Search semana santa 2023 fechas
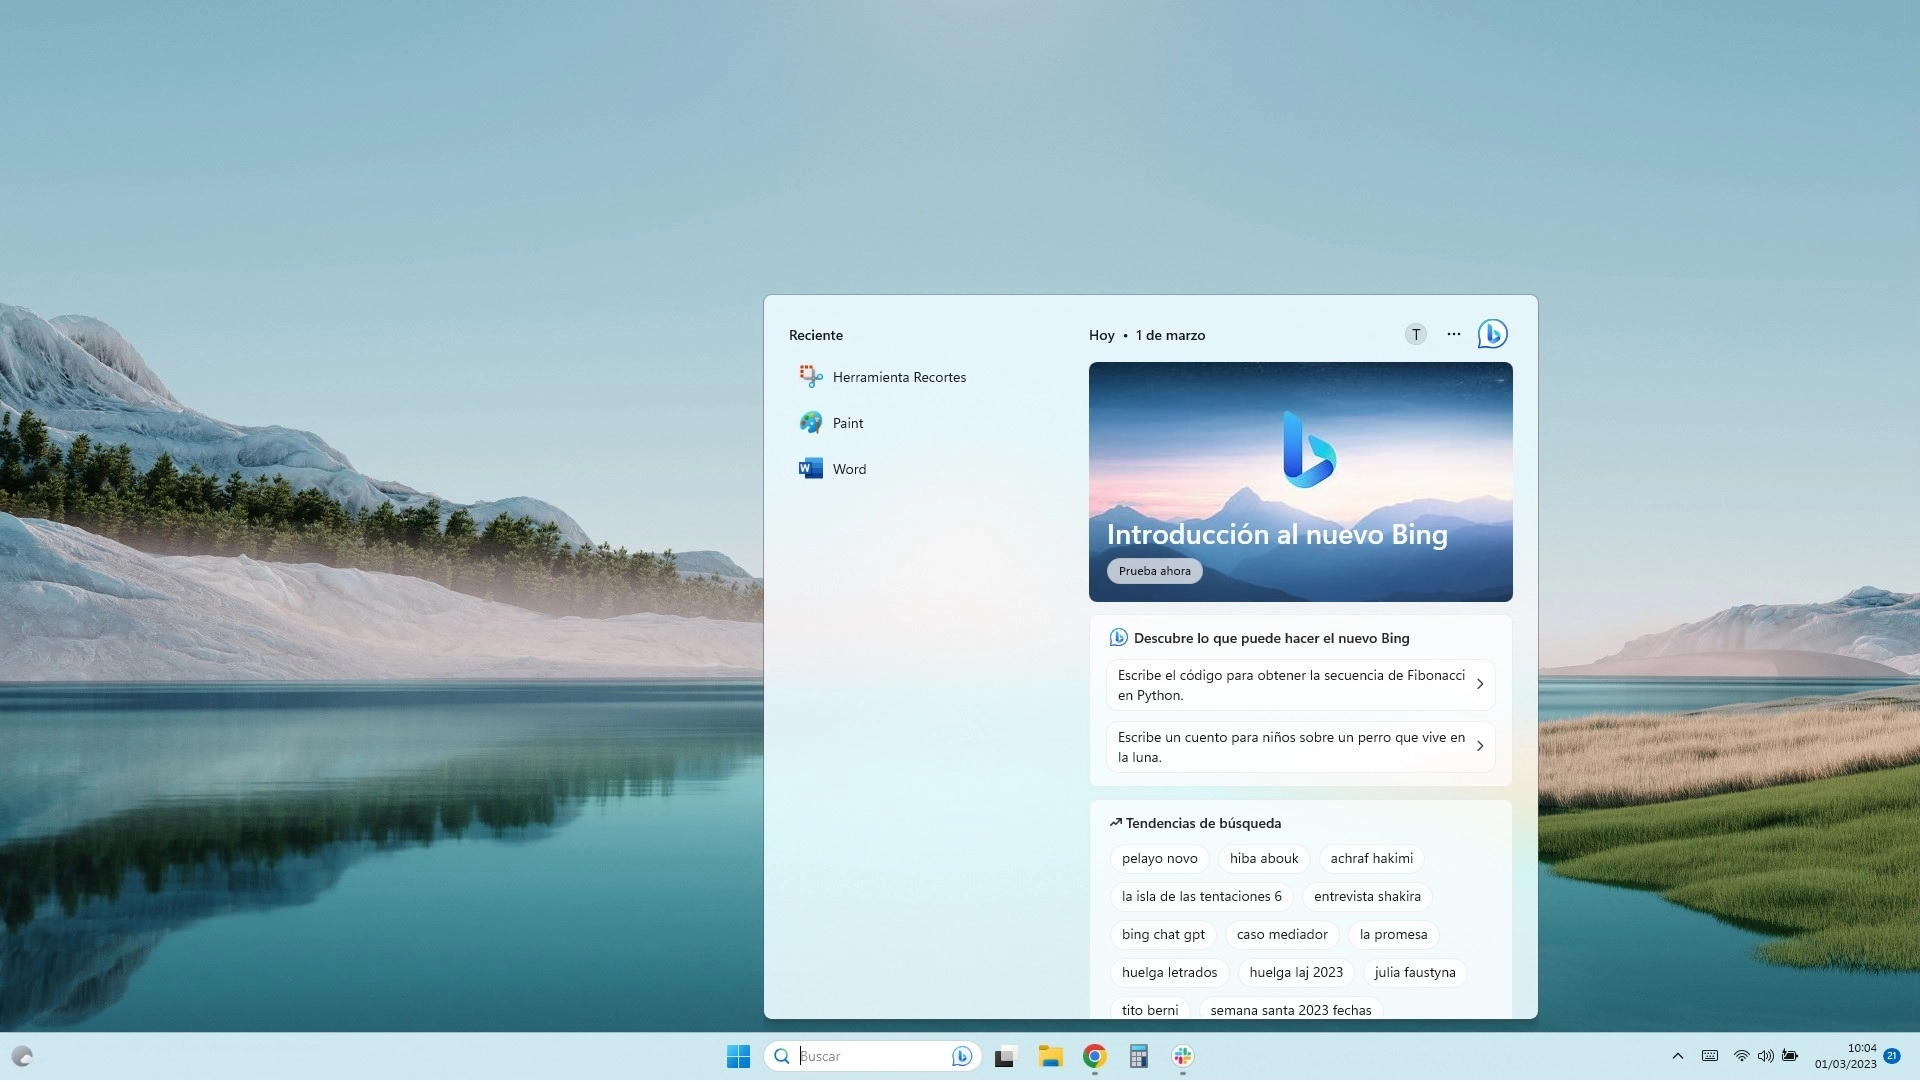 [1290, 1009]
